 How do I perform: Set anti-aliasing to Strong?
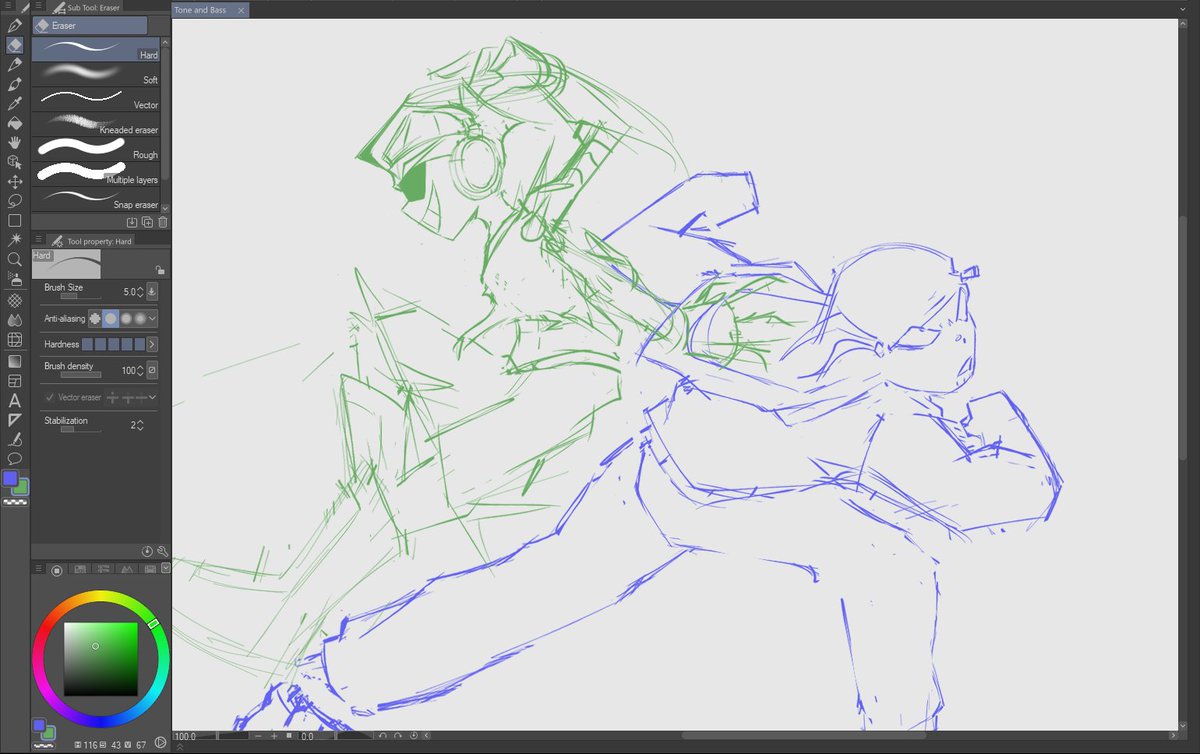[140, 318]
